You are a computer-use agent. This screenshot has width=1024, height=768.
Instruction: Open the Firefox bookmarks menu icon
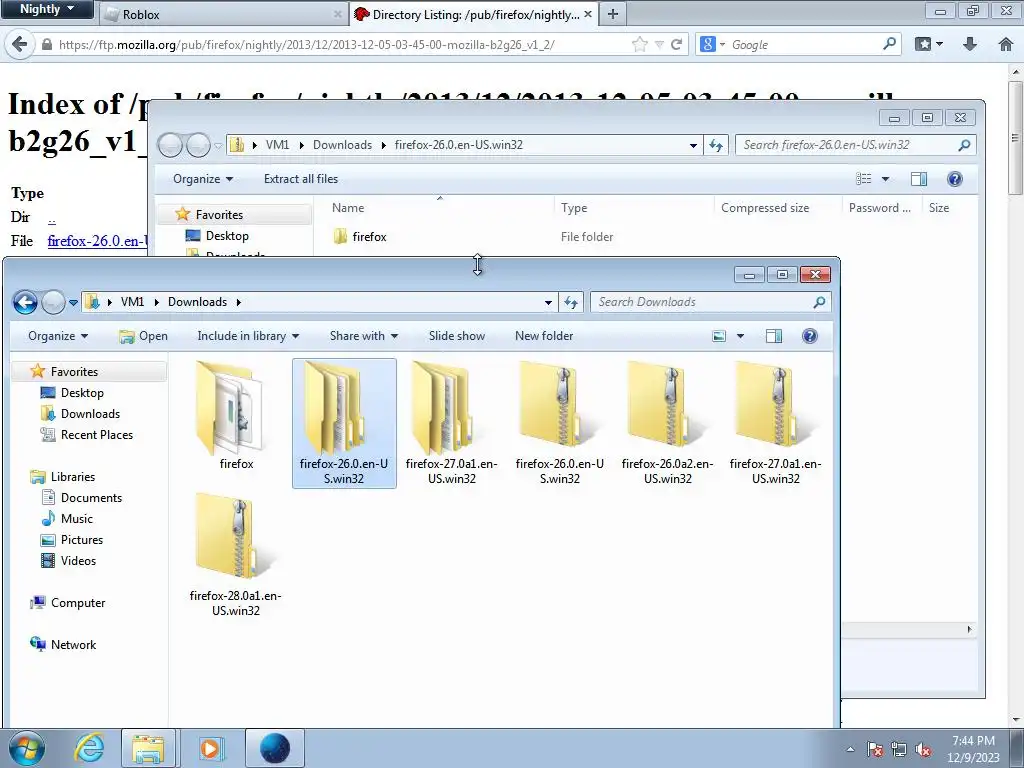point(923,44)
